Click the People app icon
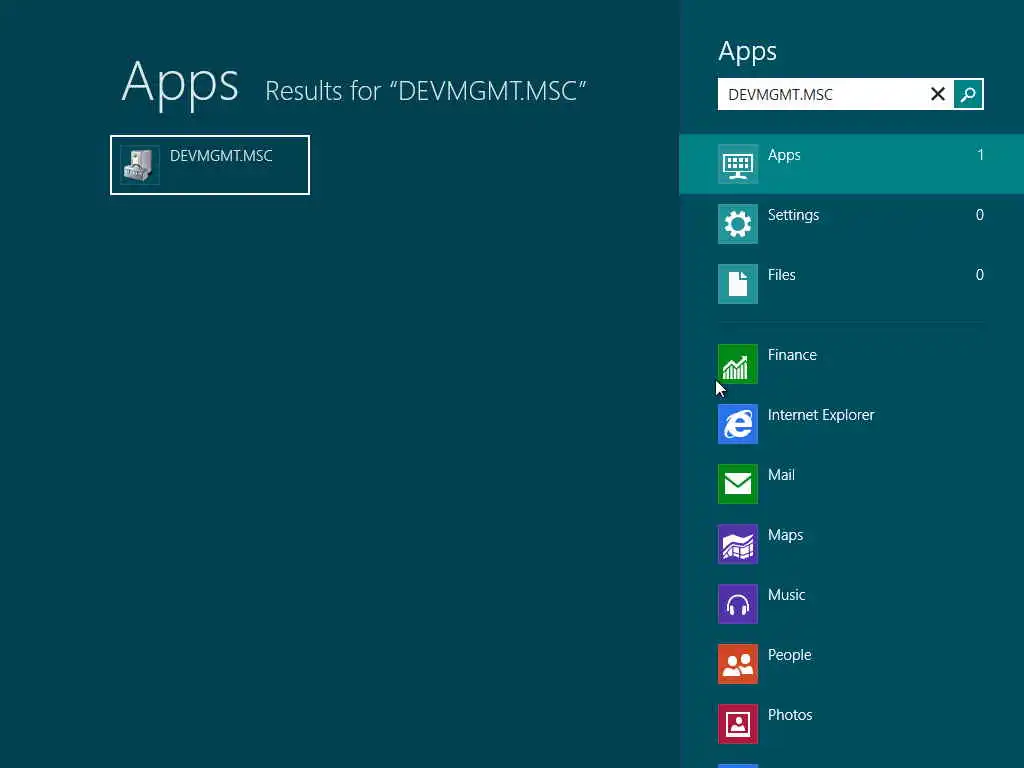This screenshot has width=1024, height=768. click(738, 664)
